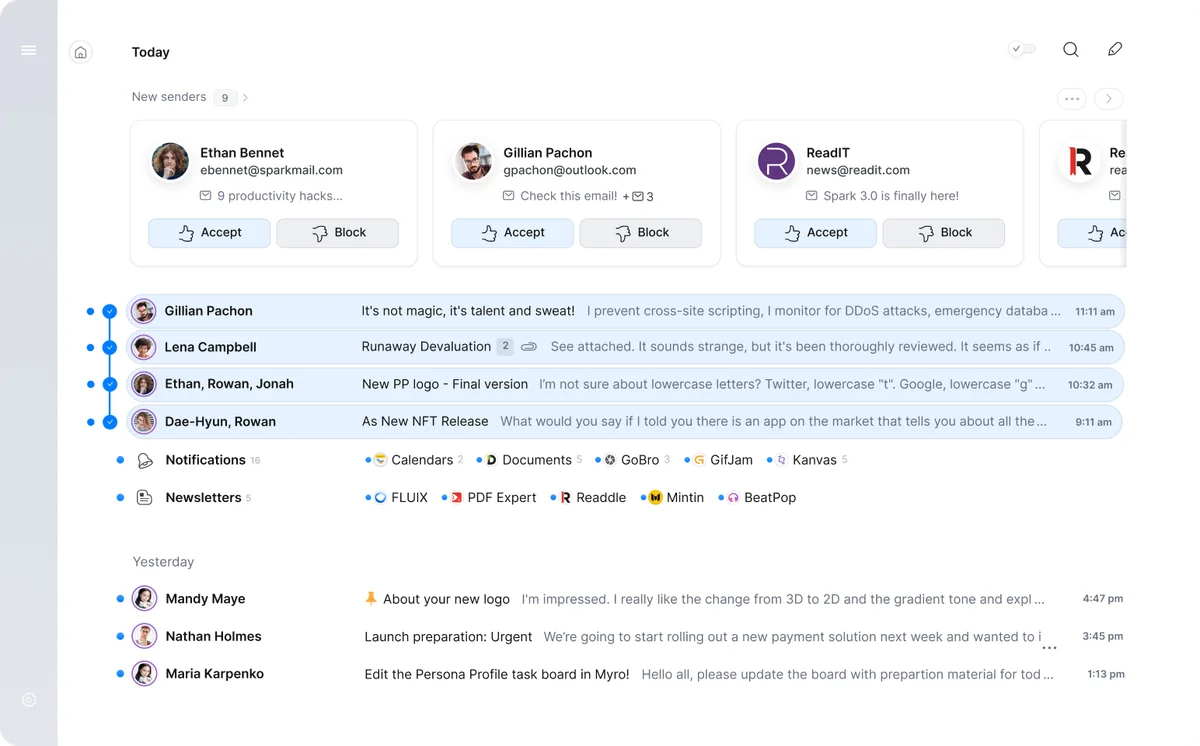Viewport: 1200px width, 746px height.
Task: Open the sidebar hamburger menu
Action: (x=28, y=49)
